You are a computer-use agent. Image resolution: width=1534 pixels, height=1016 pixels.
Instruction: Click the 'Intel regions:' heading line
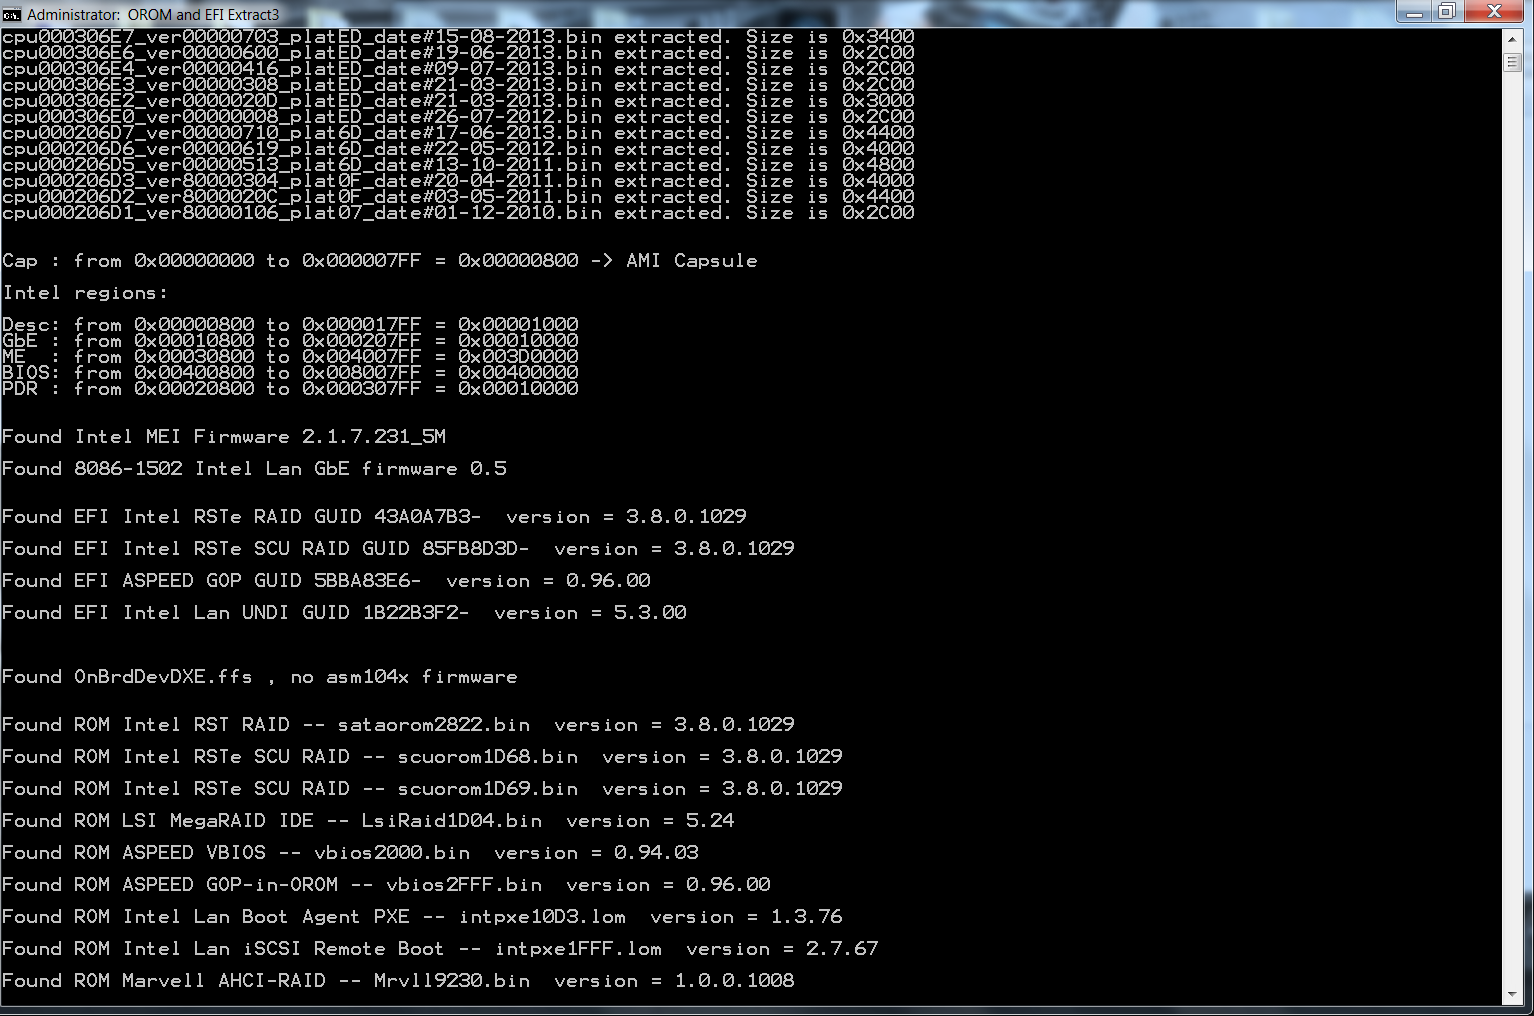(x=85, y=293)
